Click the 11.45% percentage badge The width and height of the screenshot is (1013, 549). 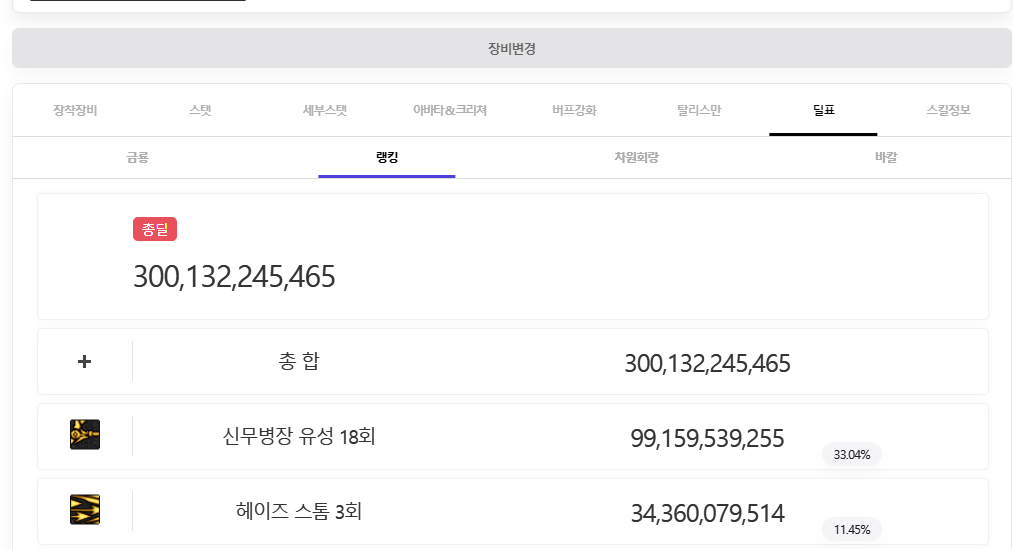tap(852, 530)
